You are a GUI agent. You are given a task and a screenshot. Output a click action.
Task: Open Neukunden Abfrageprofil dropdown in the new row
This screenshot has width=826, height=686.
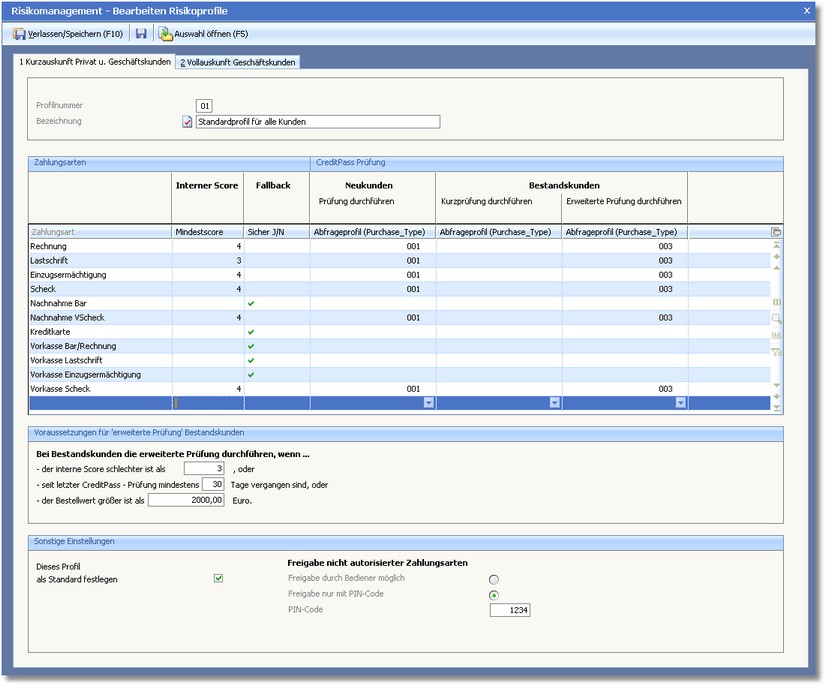point(429,403)
